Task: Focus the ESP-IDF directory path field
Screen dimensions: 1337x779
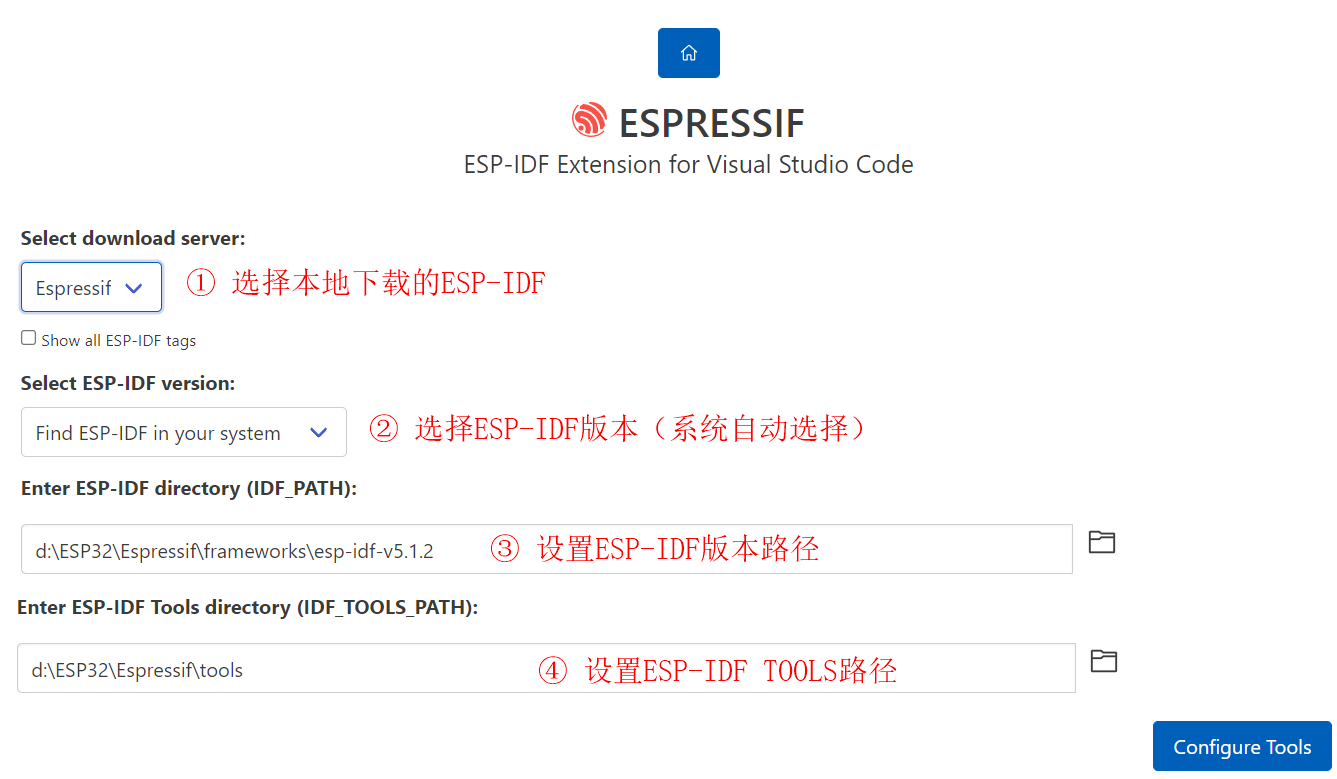Action: tap(250, 550)
